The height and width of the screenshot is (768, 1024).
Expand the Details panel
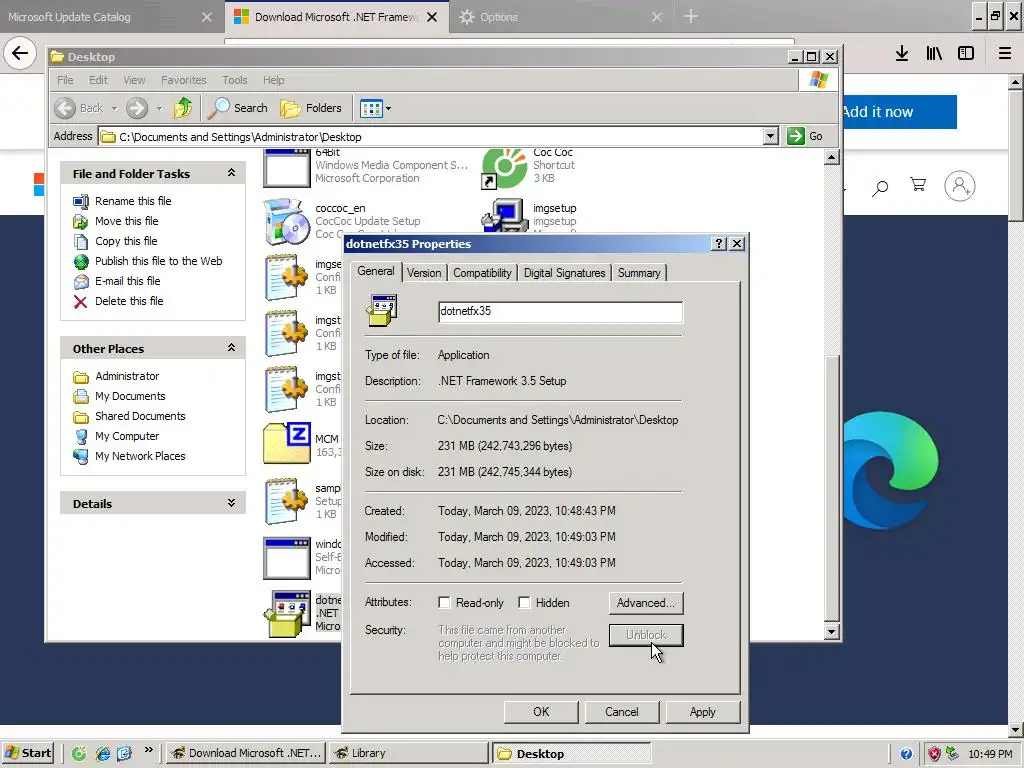point(231,503)
